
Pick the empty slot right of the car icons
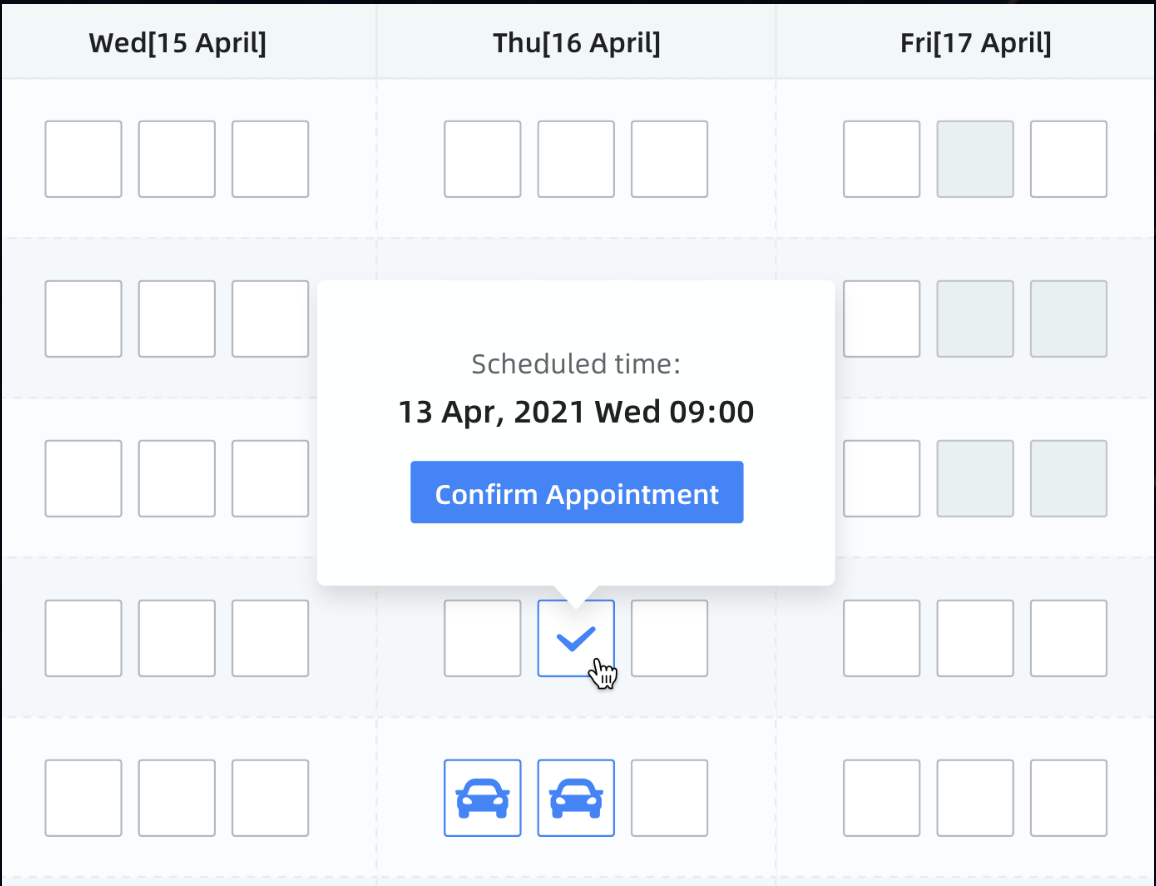pos(670,798)
